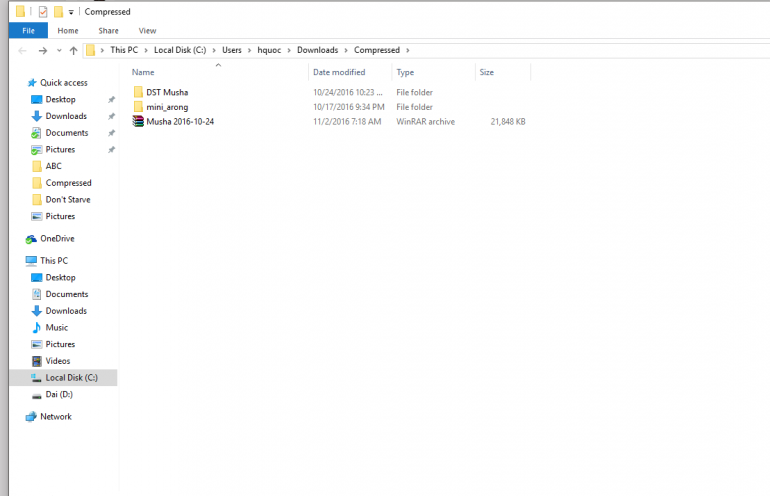The width and height of the screenshot is (770, 496).
Task: Select the Musha 2016-10-24 WinRAR archive
Action: tap(179, 122)
